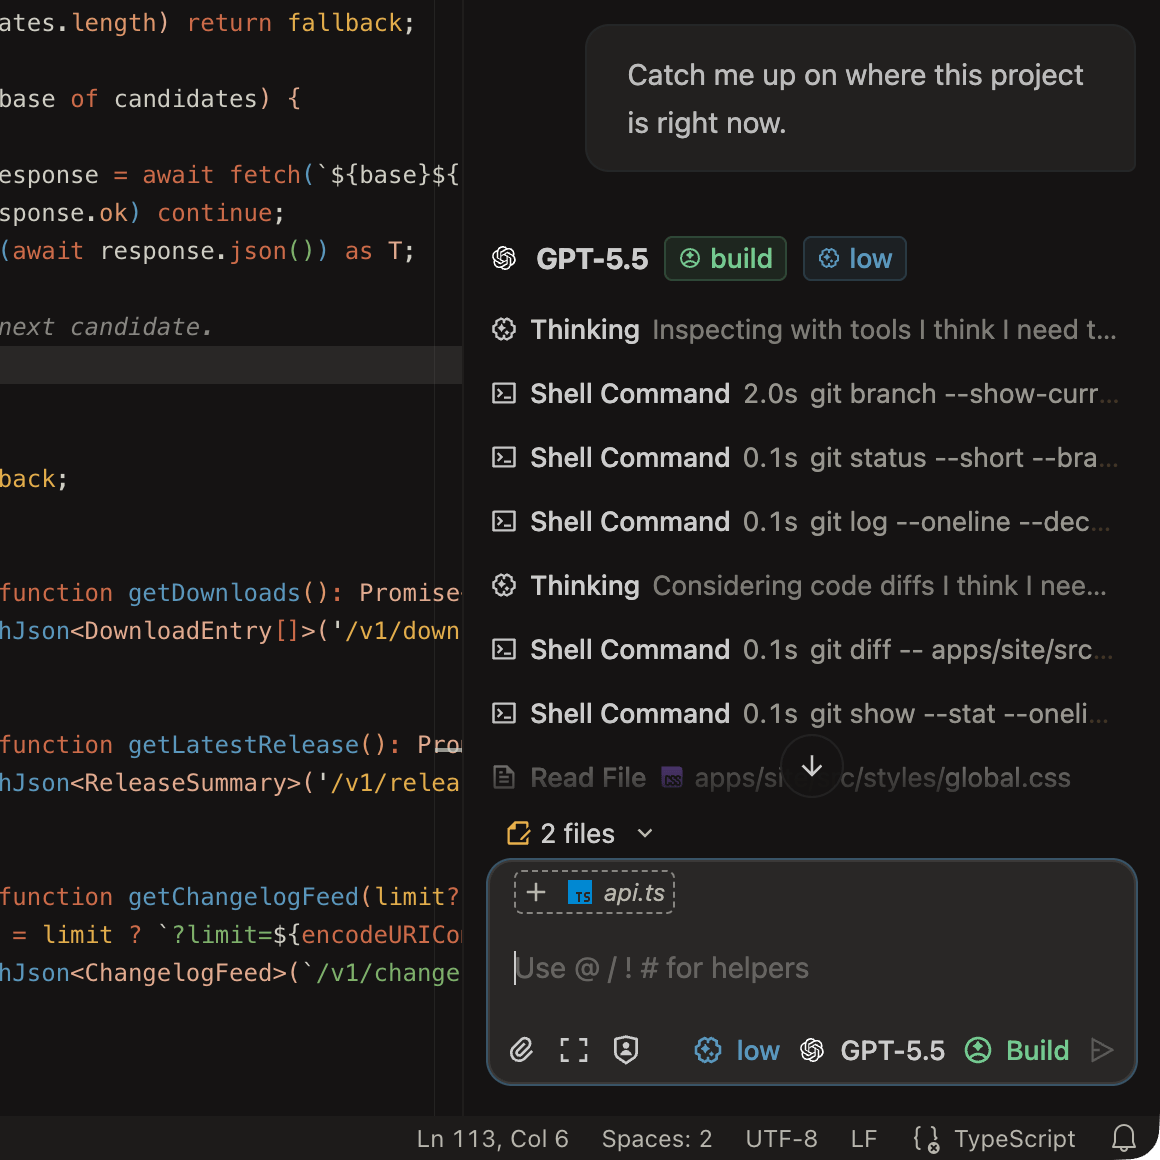Expand the 'Inspecting with tools' Thinking entry

(805, 329)
